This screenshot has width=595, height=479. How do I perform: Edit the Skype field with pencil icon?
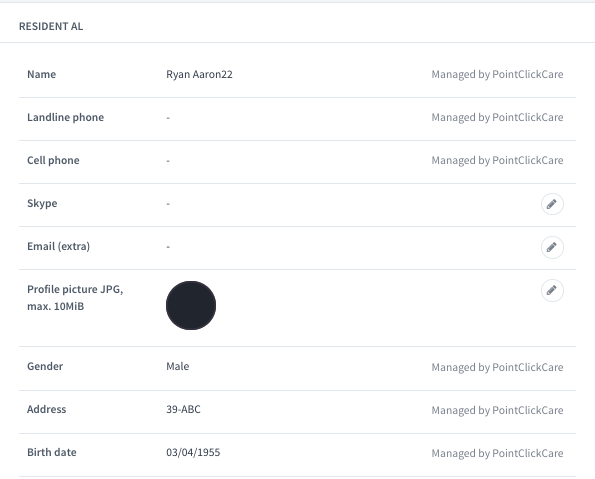point(552,204)
